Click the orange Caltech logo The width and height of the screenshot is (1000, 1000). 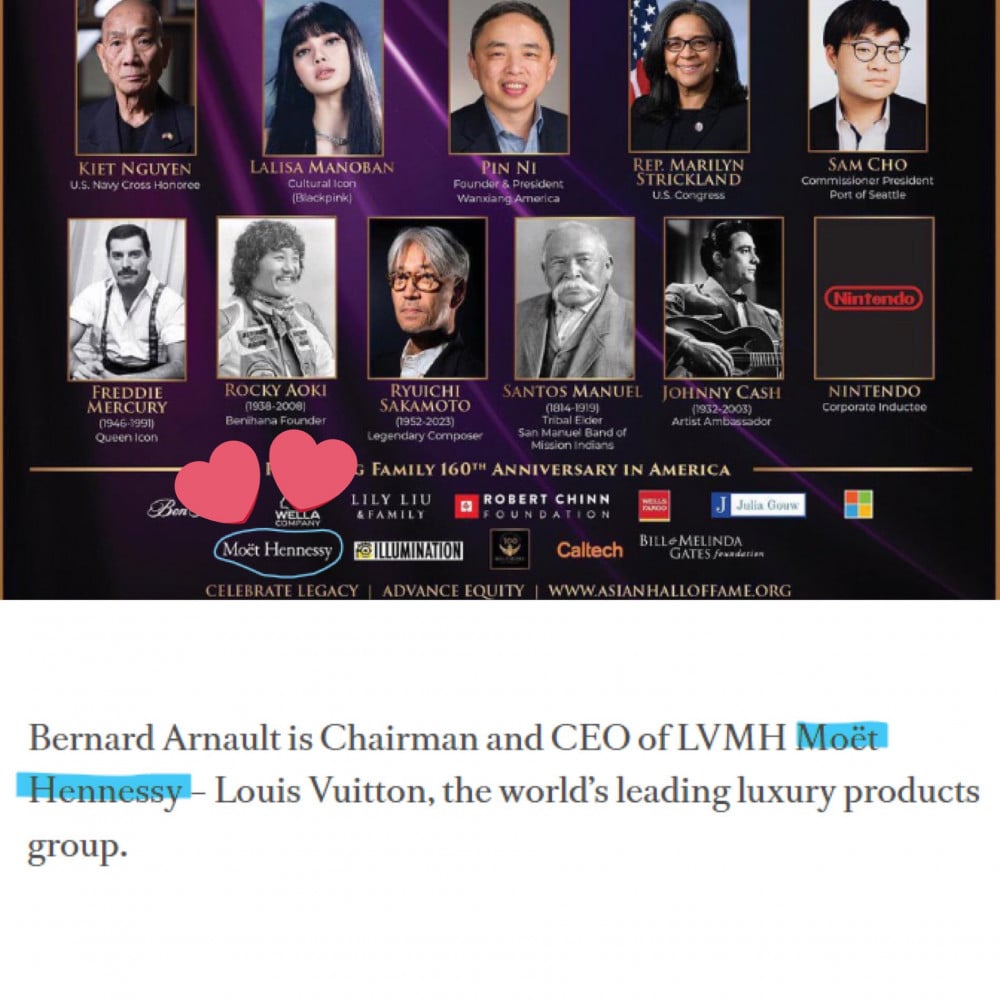point(589,550)
